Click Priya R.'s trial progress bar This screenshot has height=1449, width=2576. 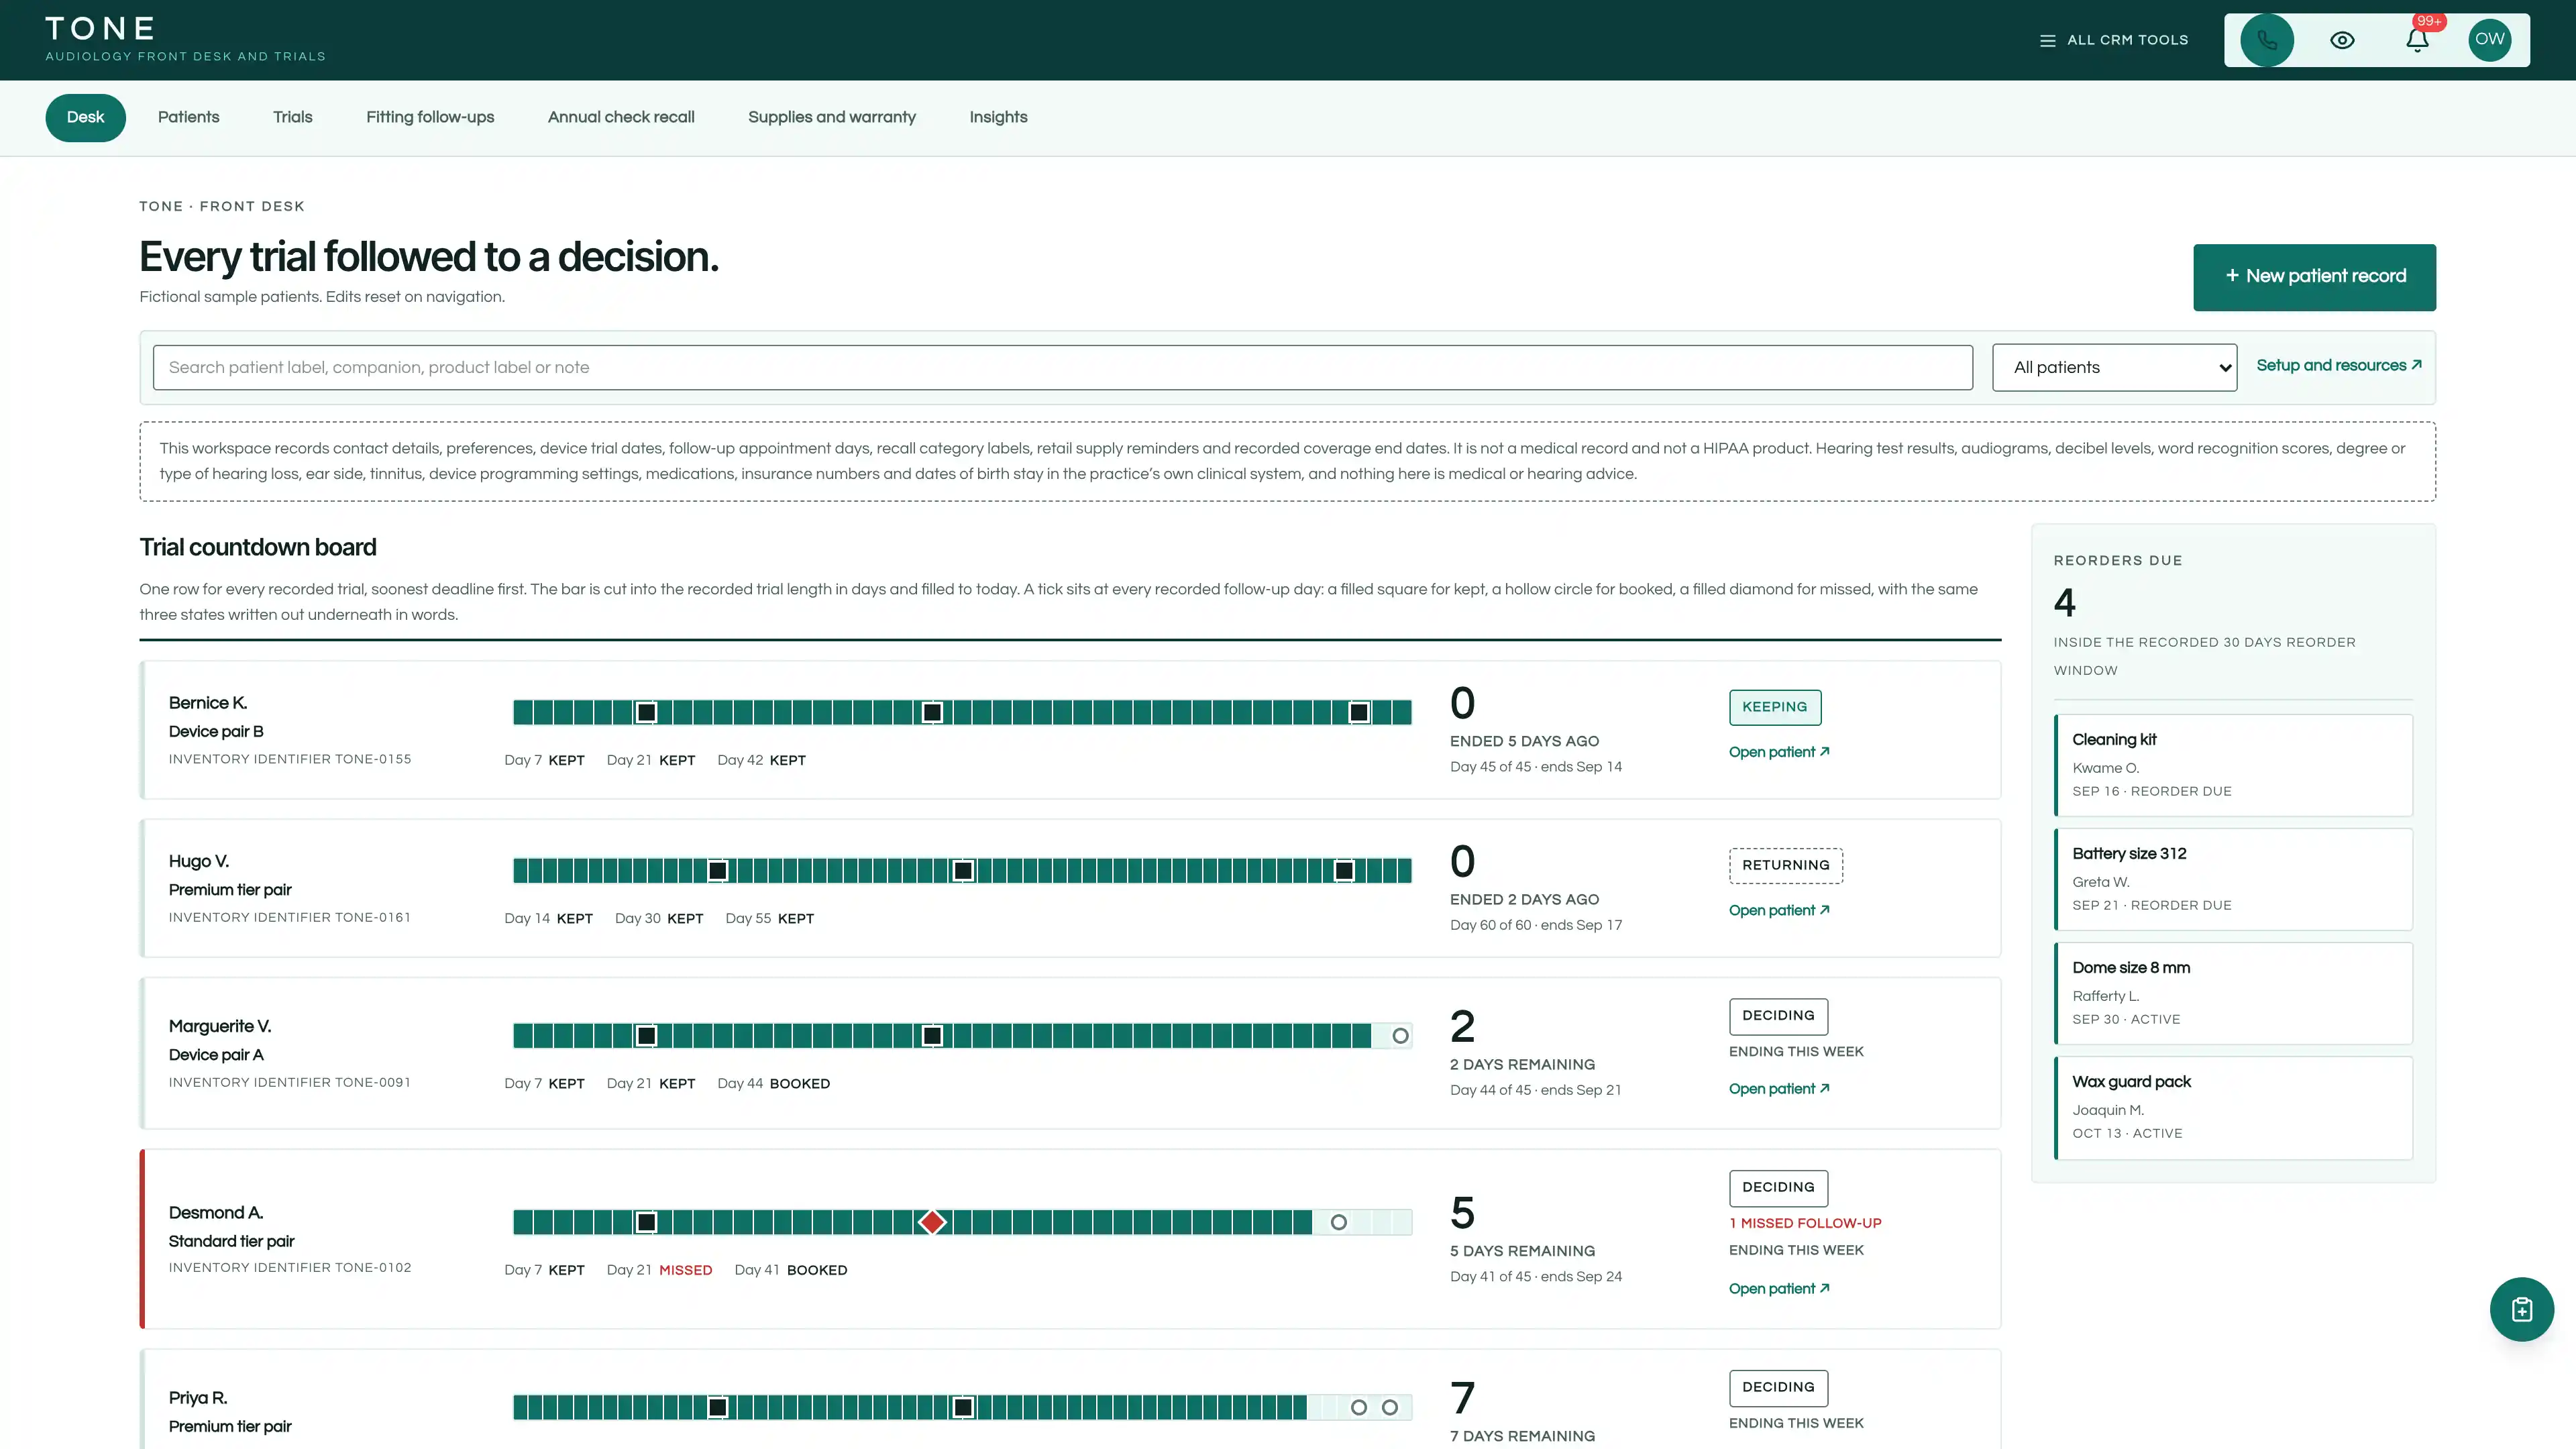tap(962, 1408)
